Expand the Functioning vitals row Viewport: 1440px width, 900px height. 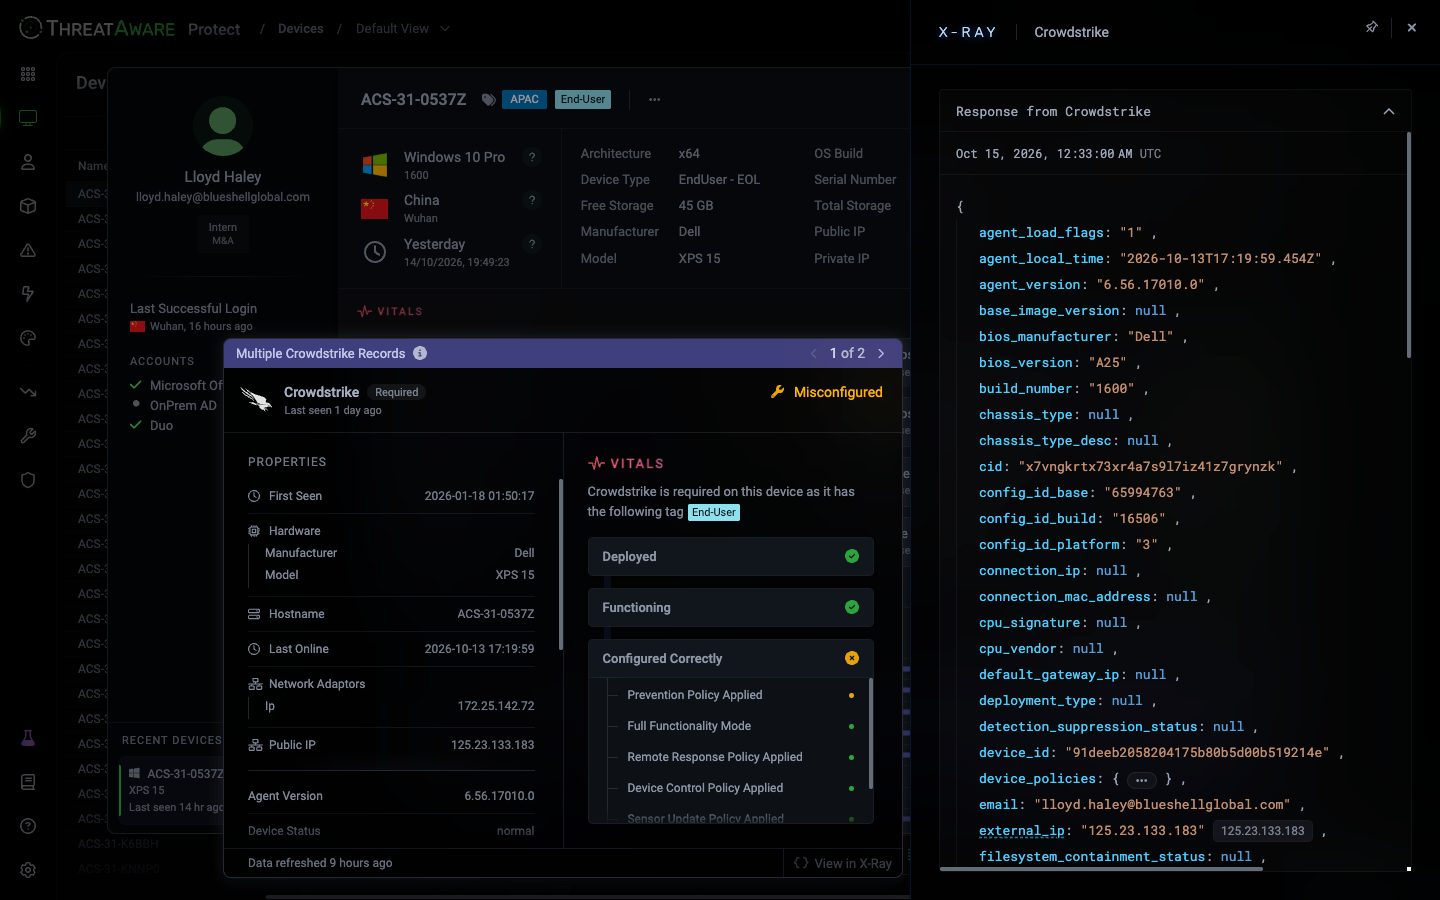tap(731, 608)
